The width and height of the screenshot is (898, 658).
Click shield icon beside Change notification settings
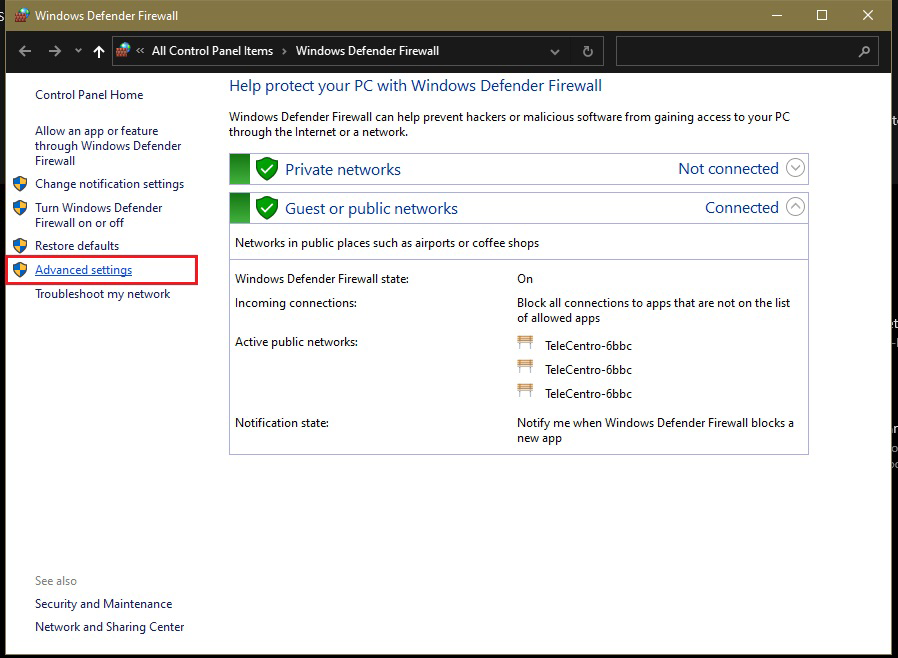click(x=20, y=183)
